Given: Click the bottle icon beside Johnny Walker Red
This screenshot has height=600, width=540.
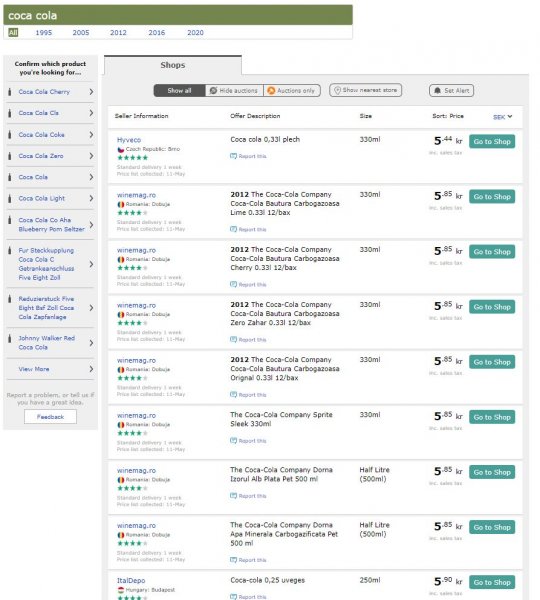Looking at the screenshot, I should pos(10,338).
